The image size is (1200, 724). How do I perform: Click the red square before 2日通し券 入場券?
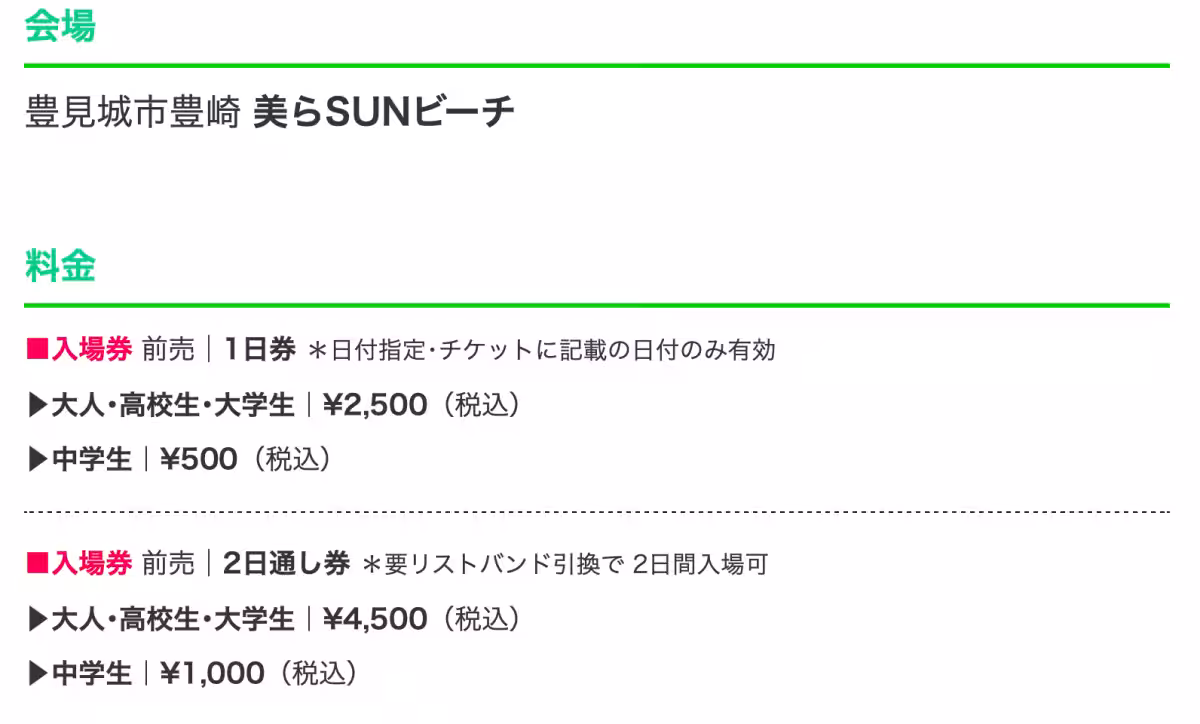tap(37, 565)
